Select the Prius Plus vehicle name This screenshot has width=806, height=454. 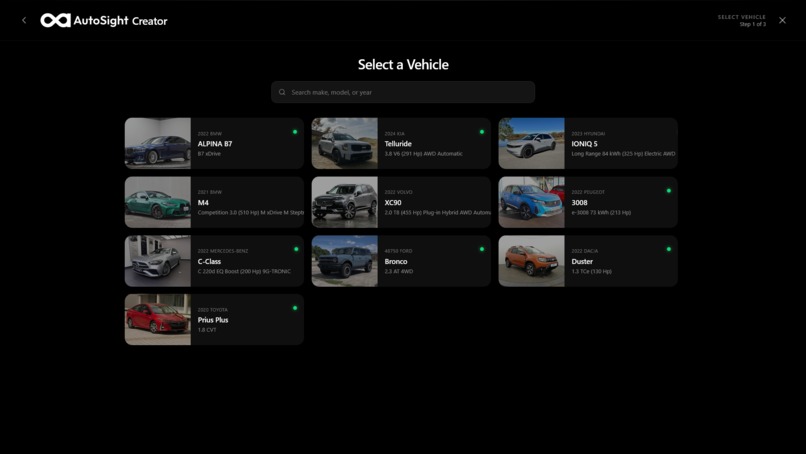(213, 320)
